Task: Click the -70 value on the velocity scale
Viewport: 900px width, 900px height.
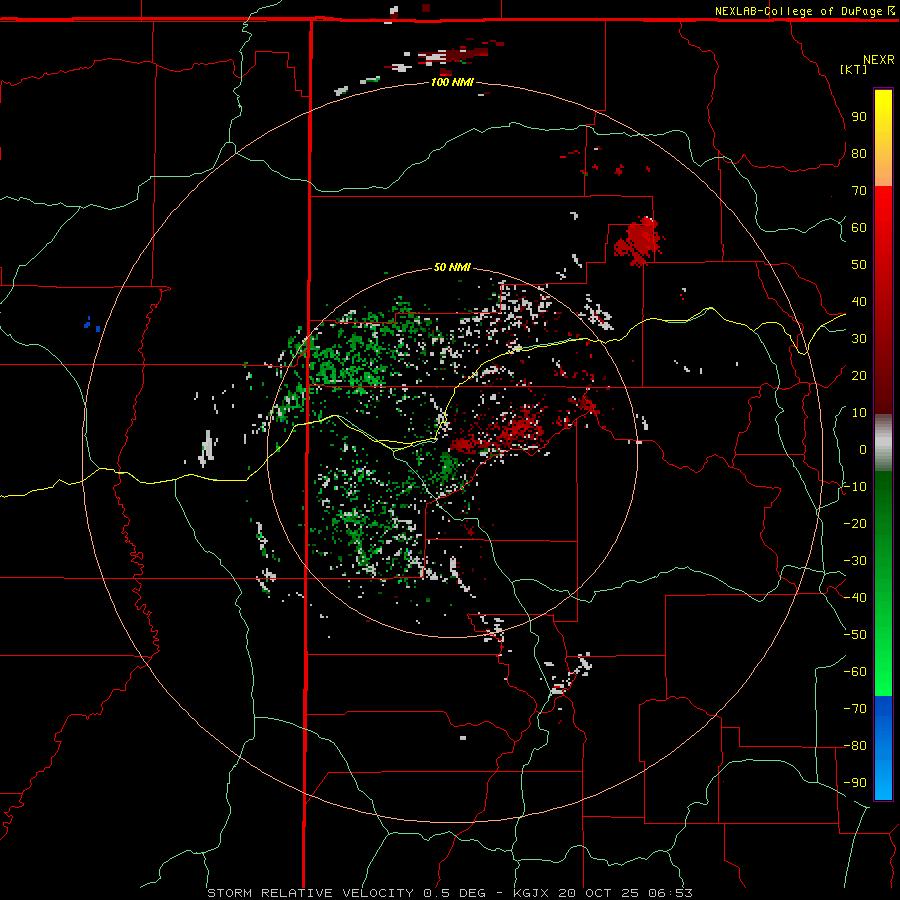Action: click(855, 709)
